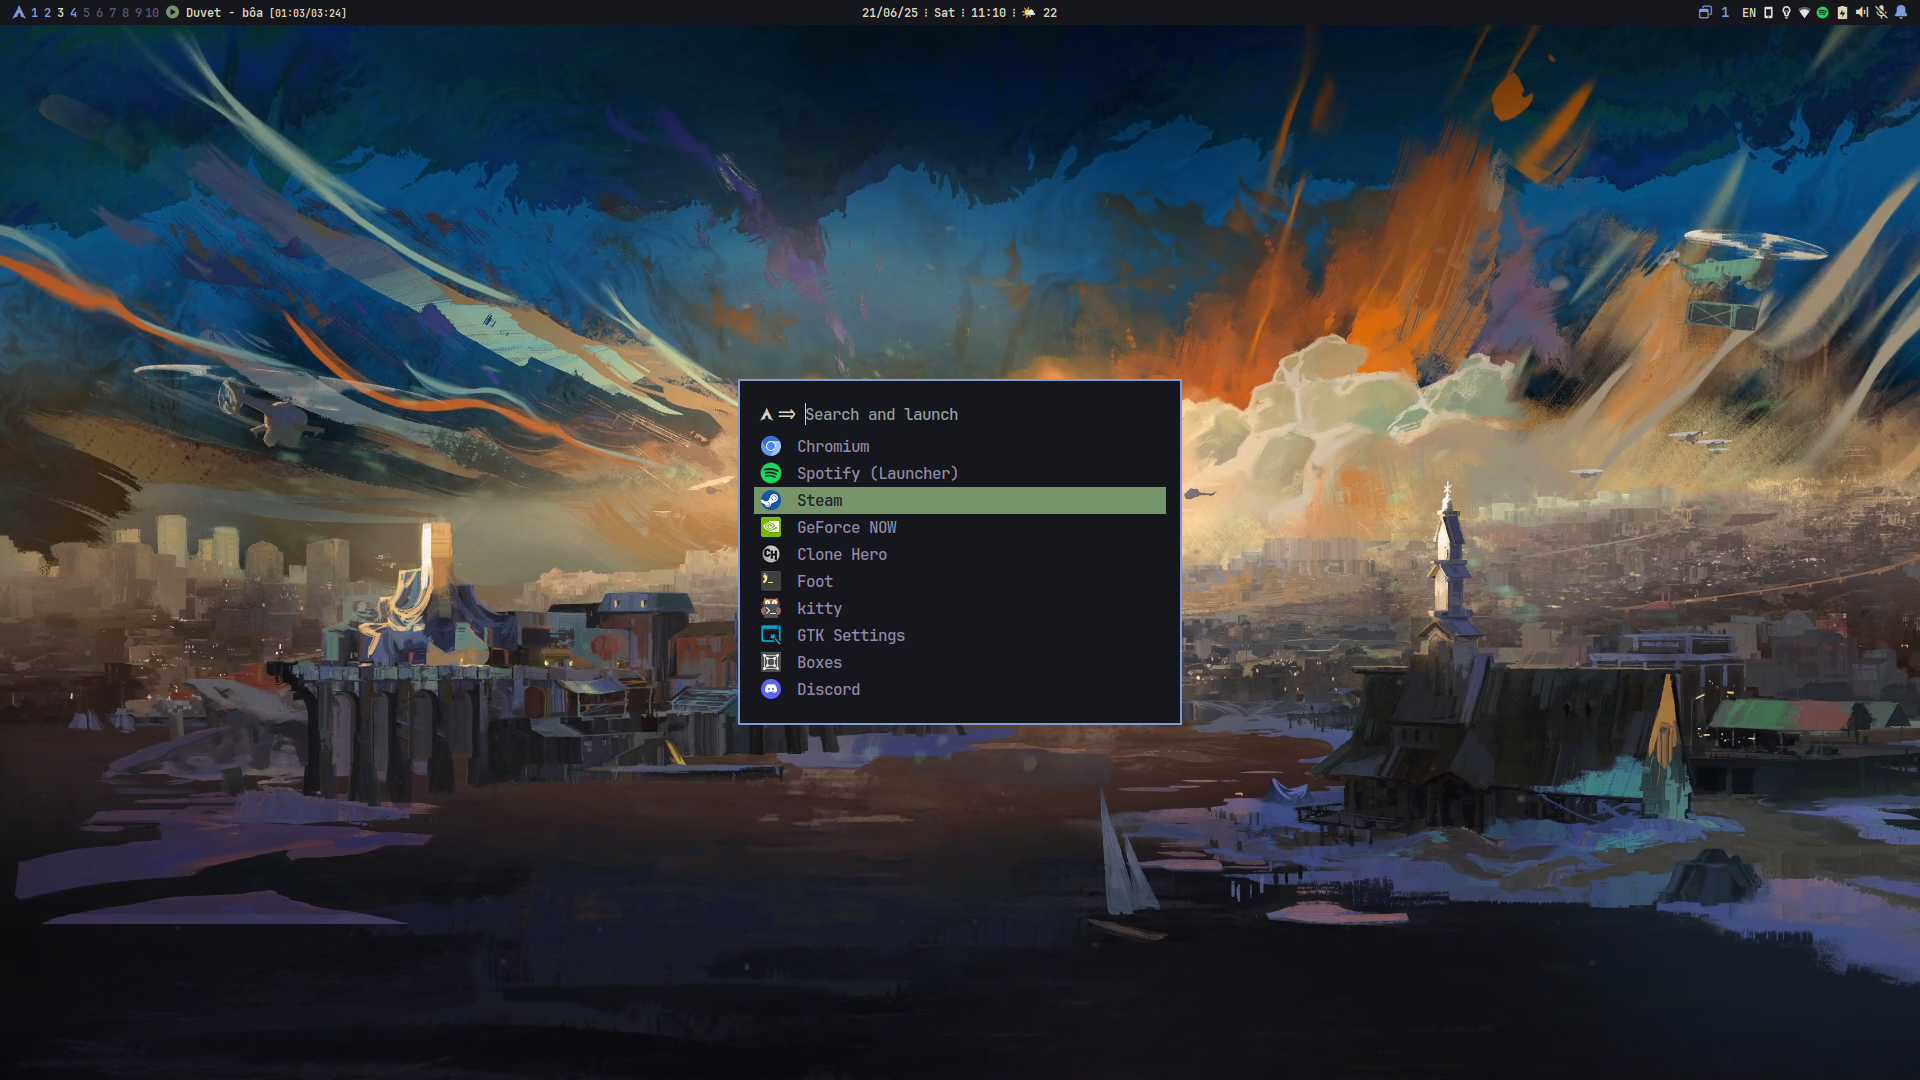1920x1080 pixels.
Task: Switch to workspace 2 in top bar
Action: click(47, 12)
